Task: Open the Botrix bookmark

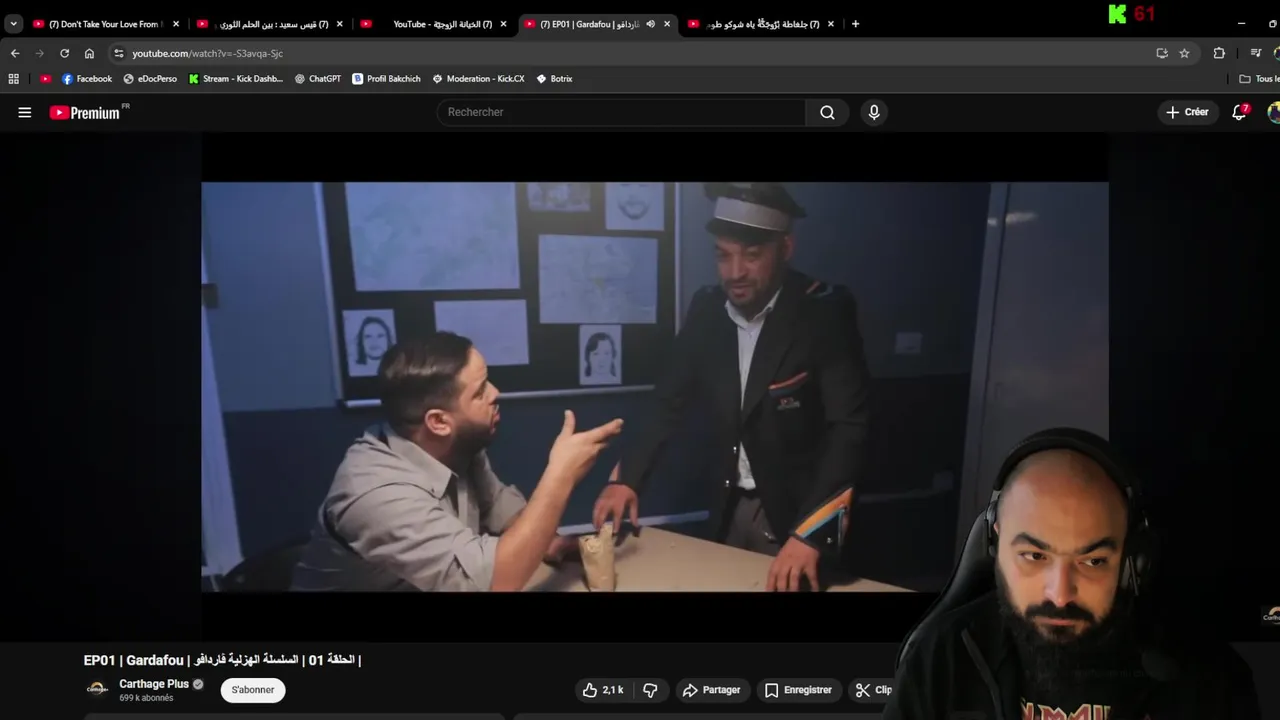Action: [554, 79]
